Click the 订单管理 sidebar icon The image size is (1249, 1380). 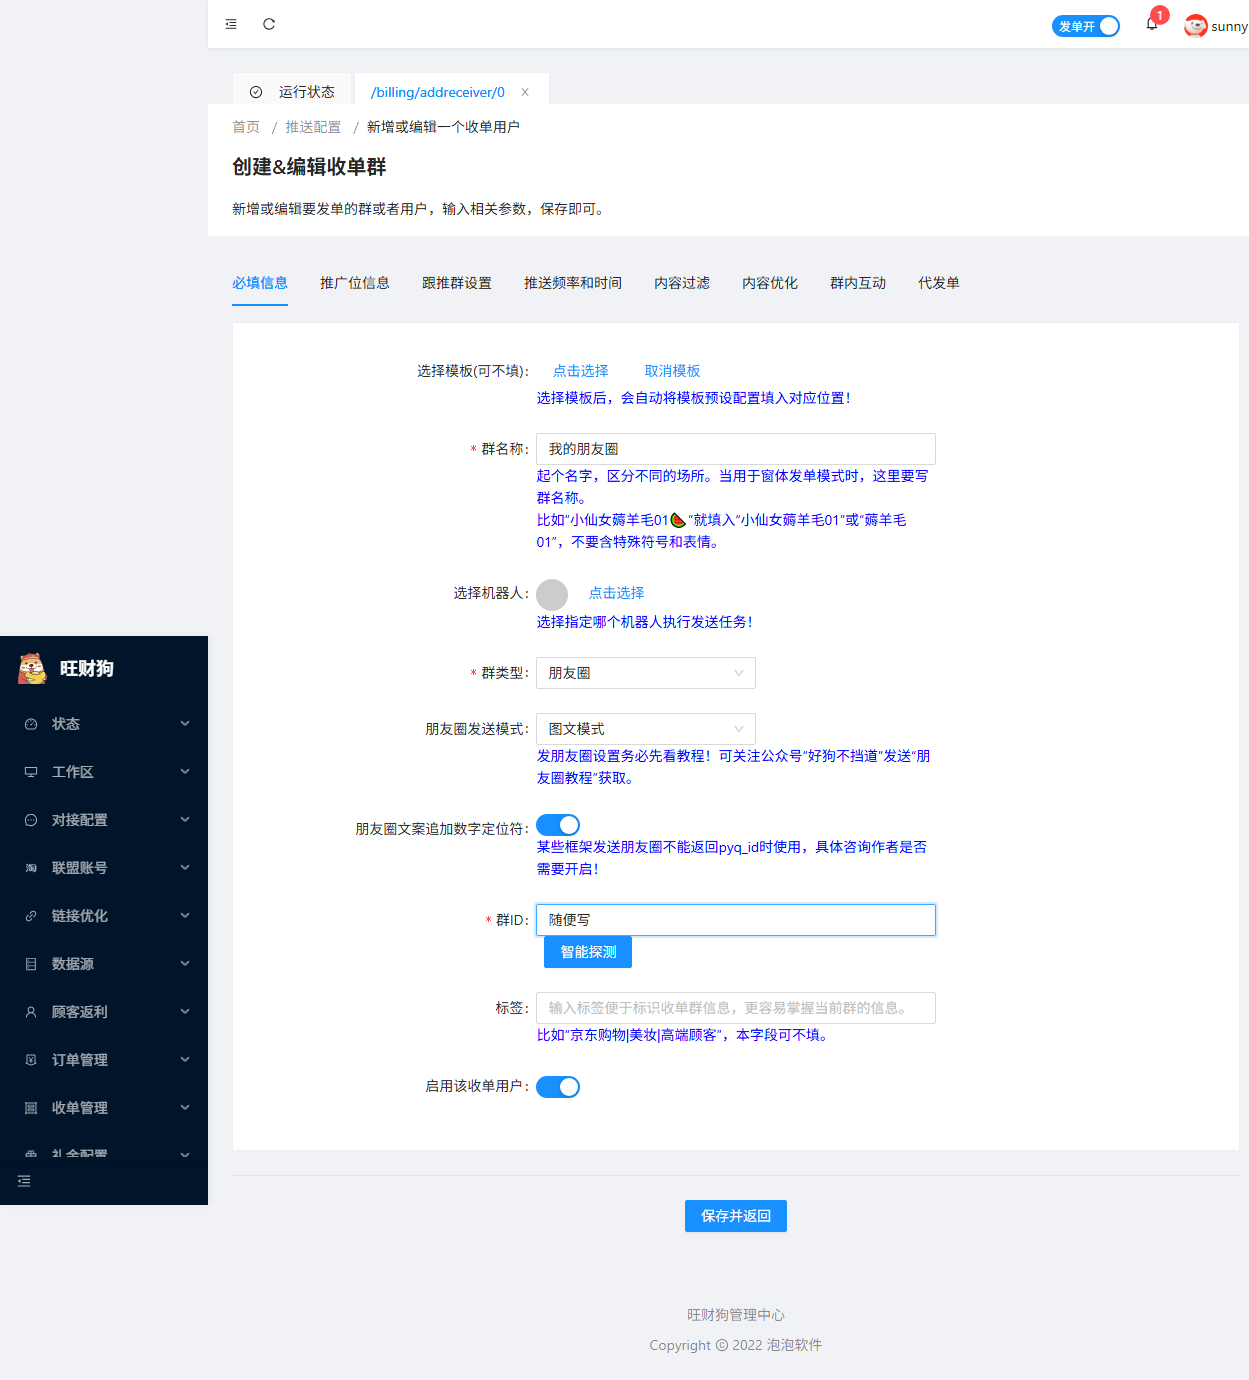(31, 1060)
